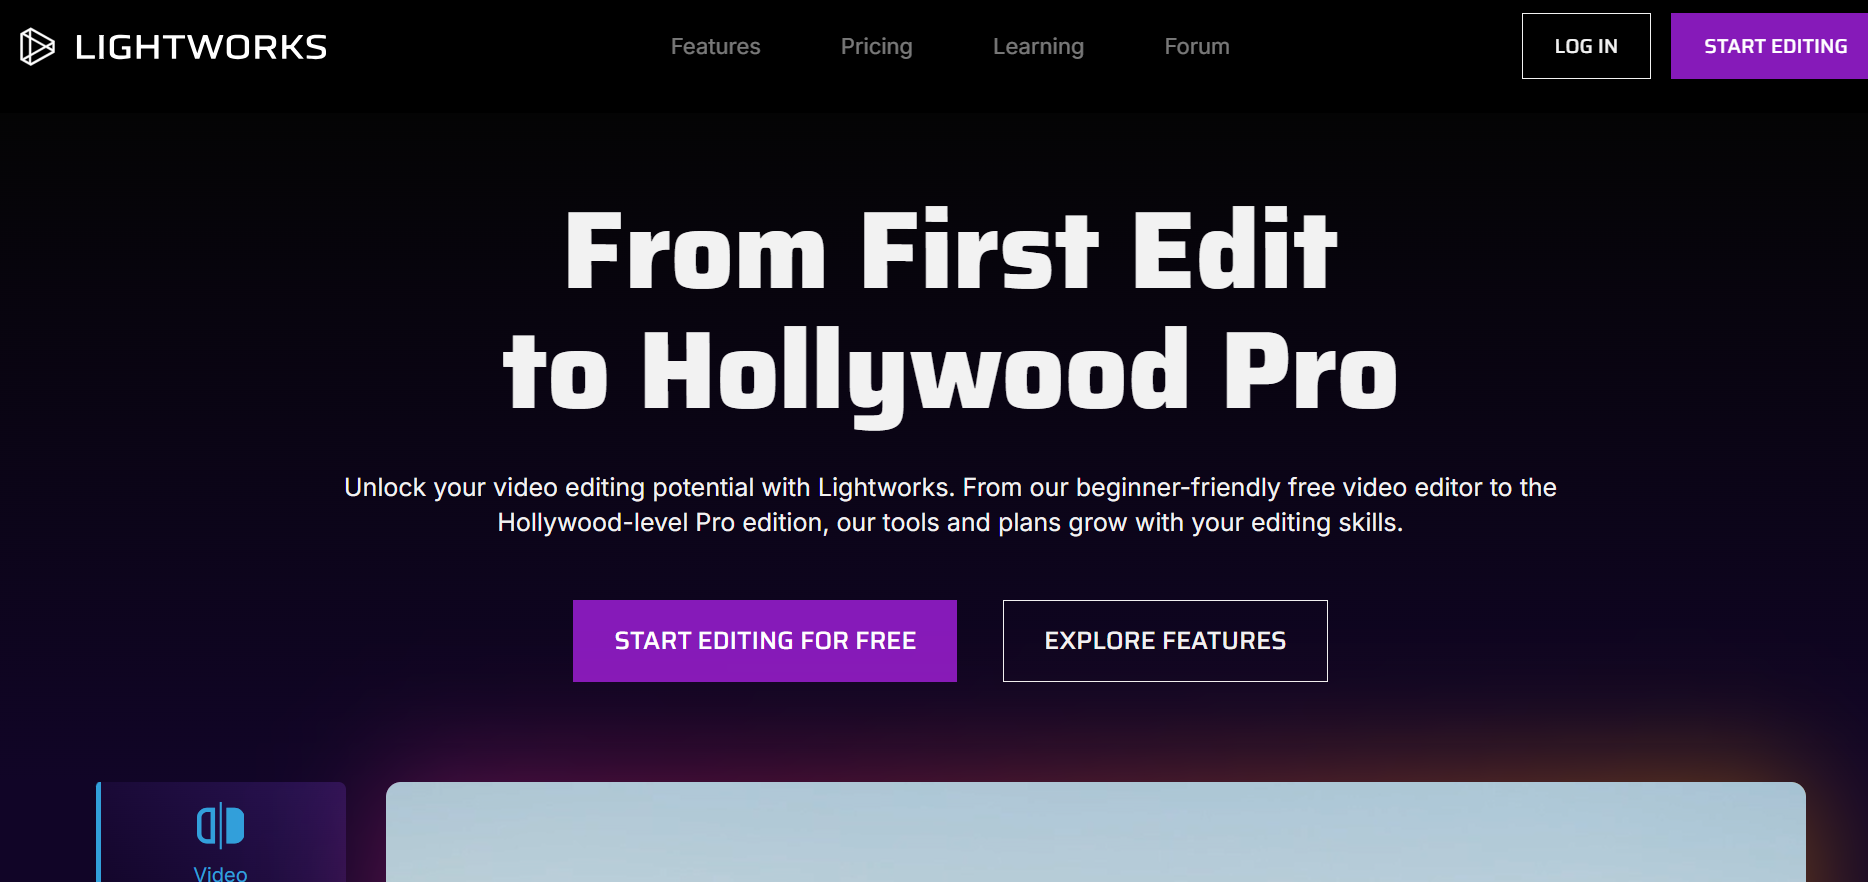Click the 'Hollywood-level Pro edition' description line
This screenshot has width=1868, height=882.
[x=950, y=523]
